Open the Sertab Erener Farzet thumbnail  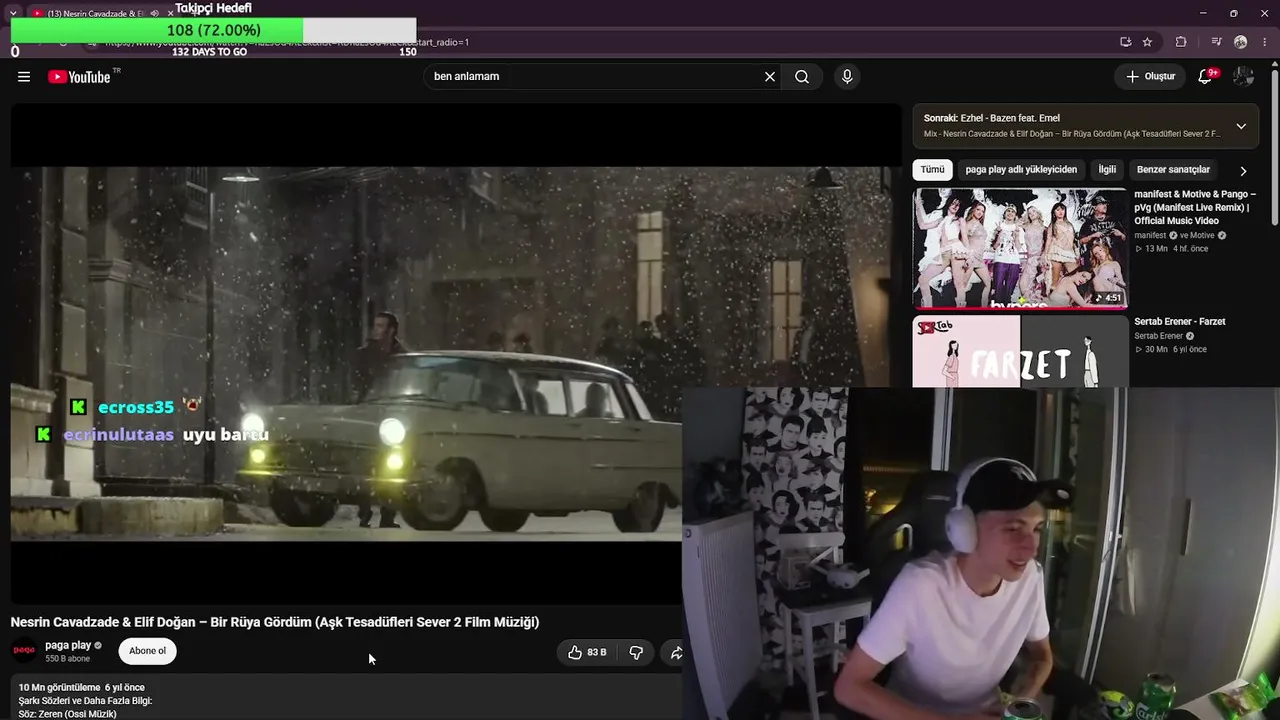(x=1020, y=351)
